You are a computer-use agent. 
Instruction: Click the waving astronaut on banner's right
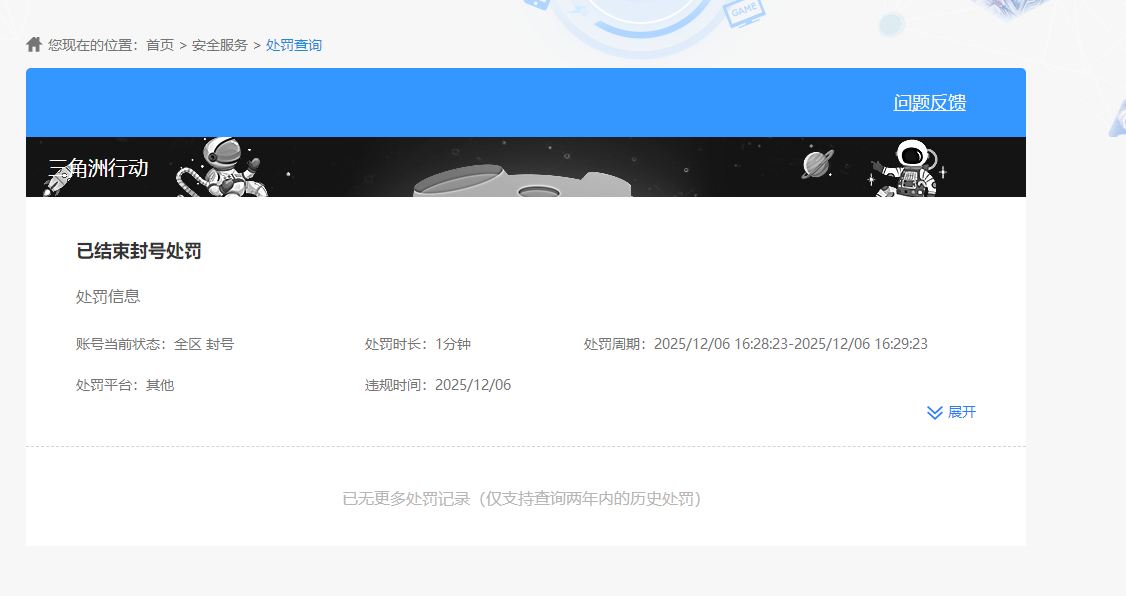click(906, 168)
